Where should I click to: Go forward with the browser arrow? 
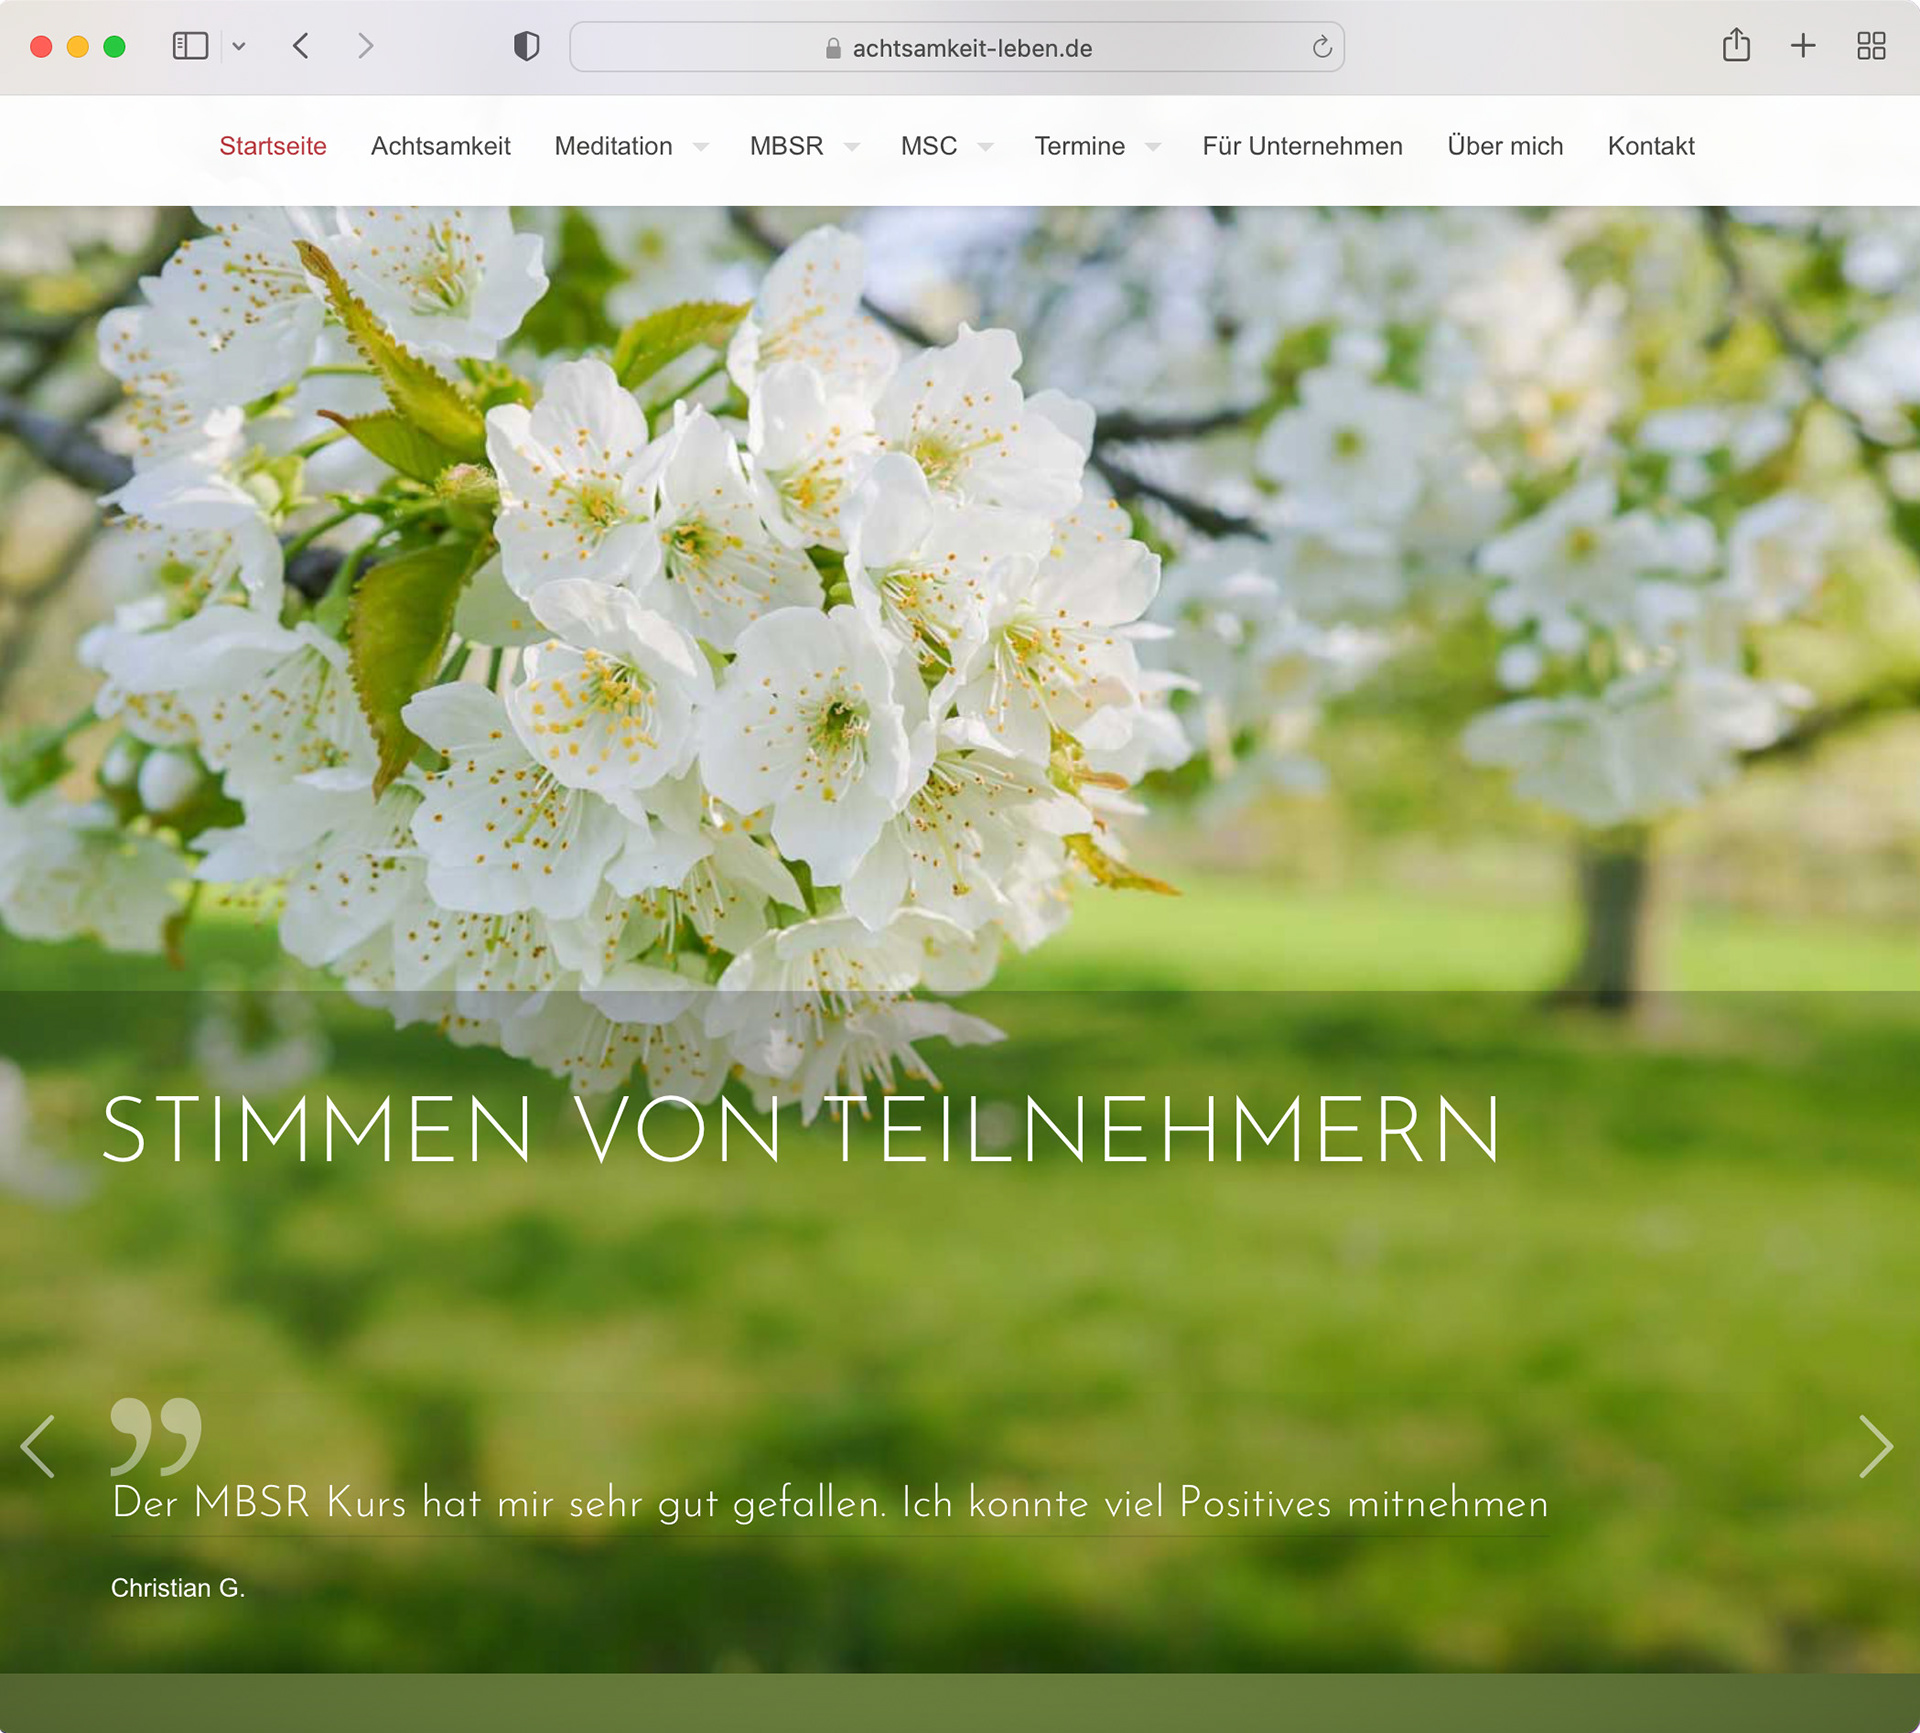[x=365, y=46]
